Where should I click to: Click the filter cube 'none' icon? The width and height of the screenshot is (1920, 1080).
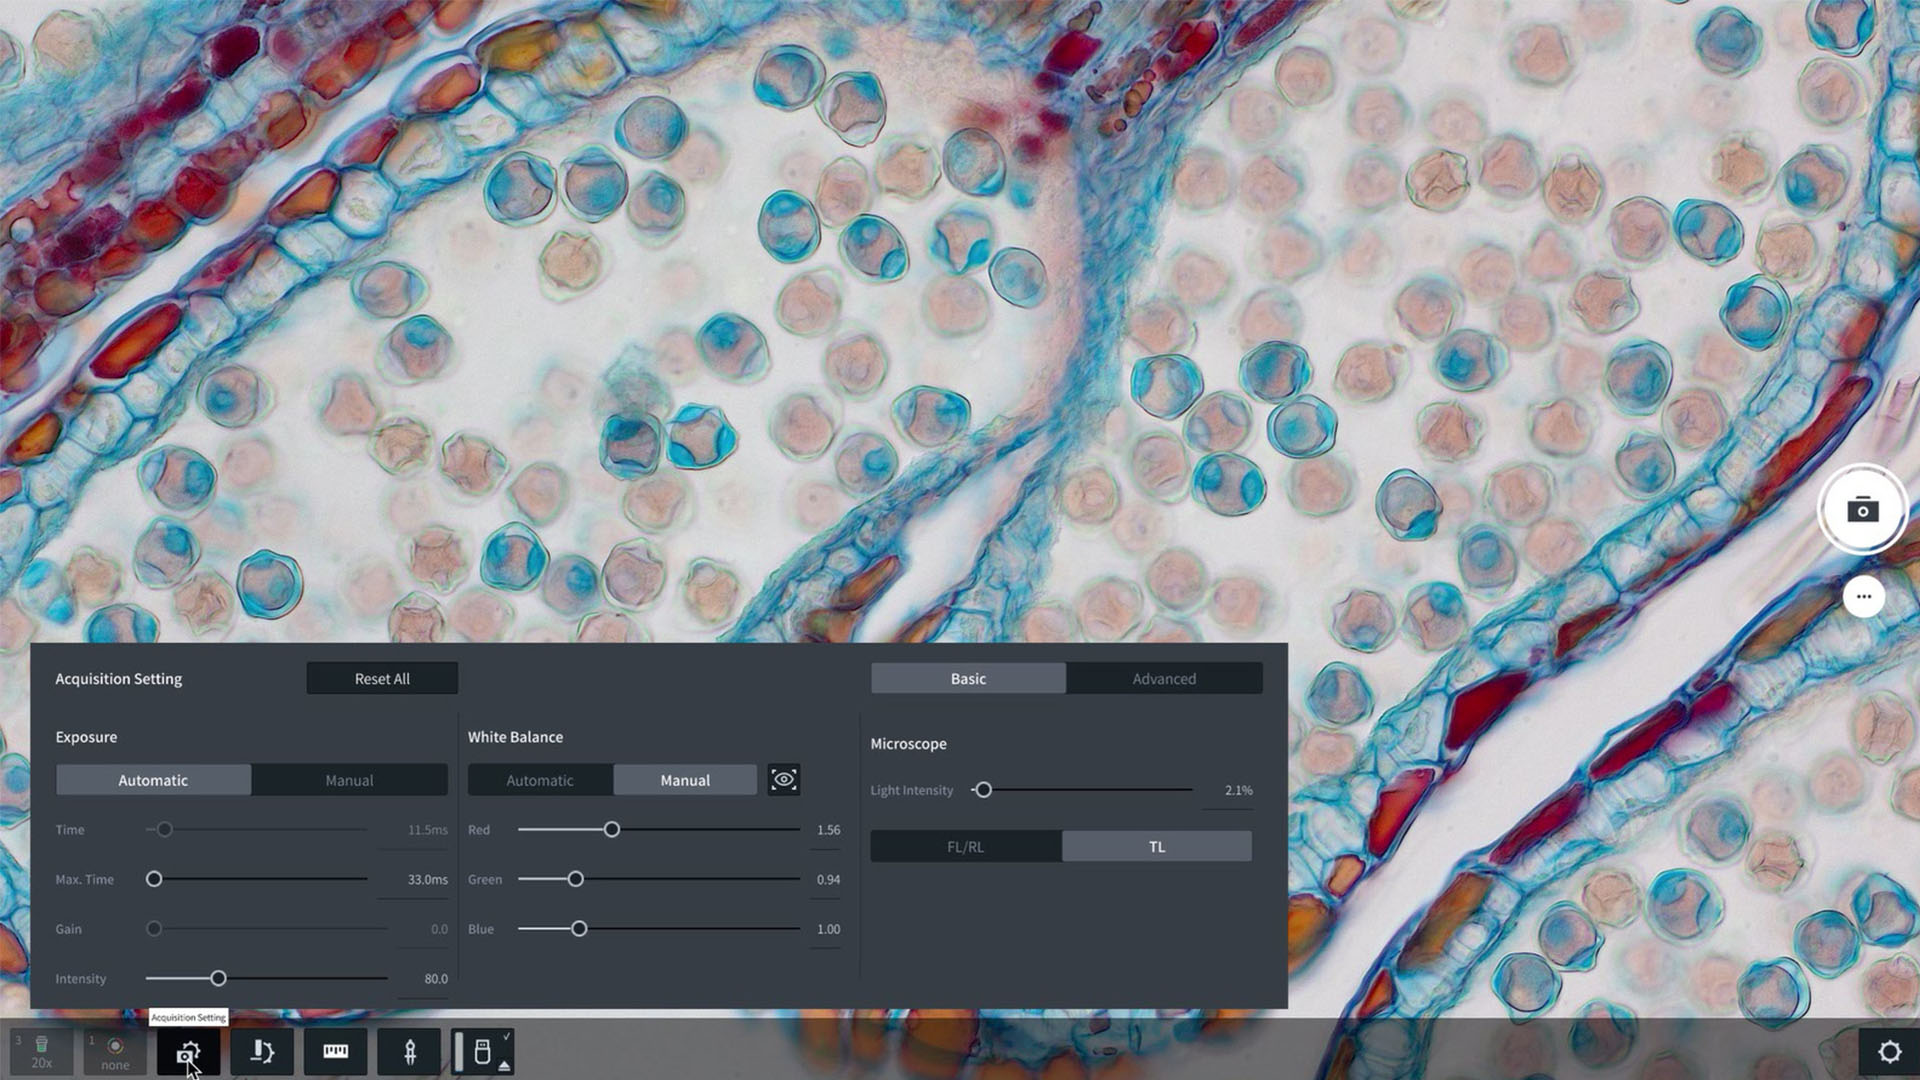coord(115,1052)
